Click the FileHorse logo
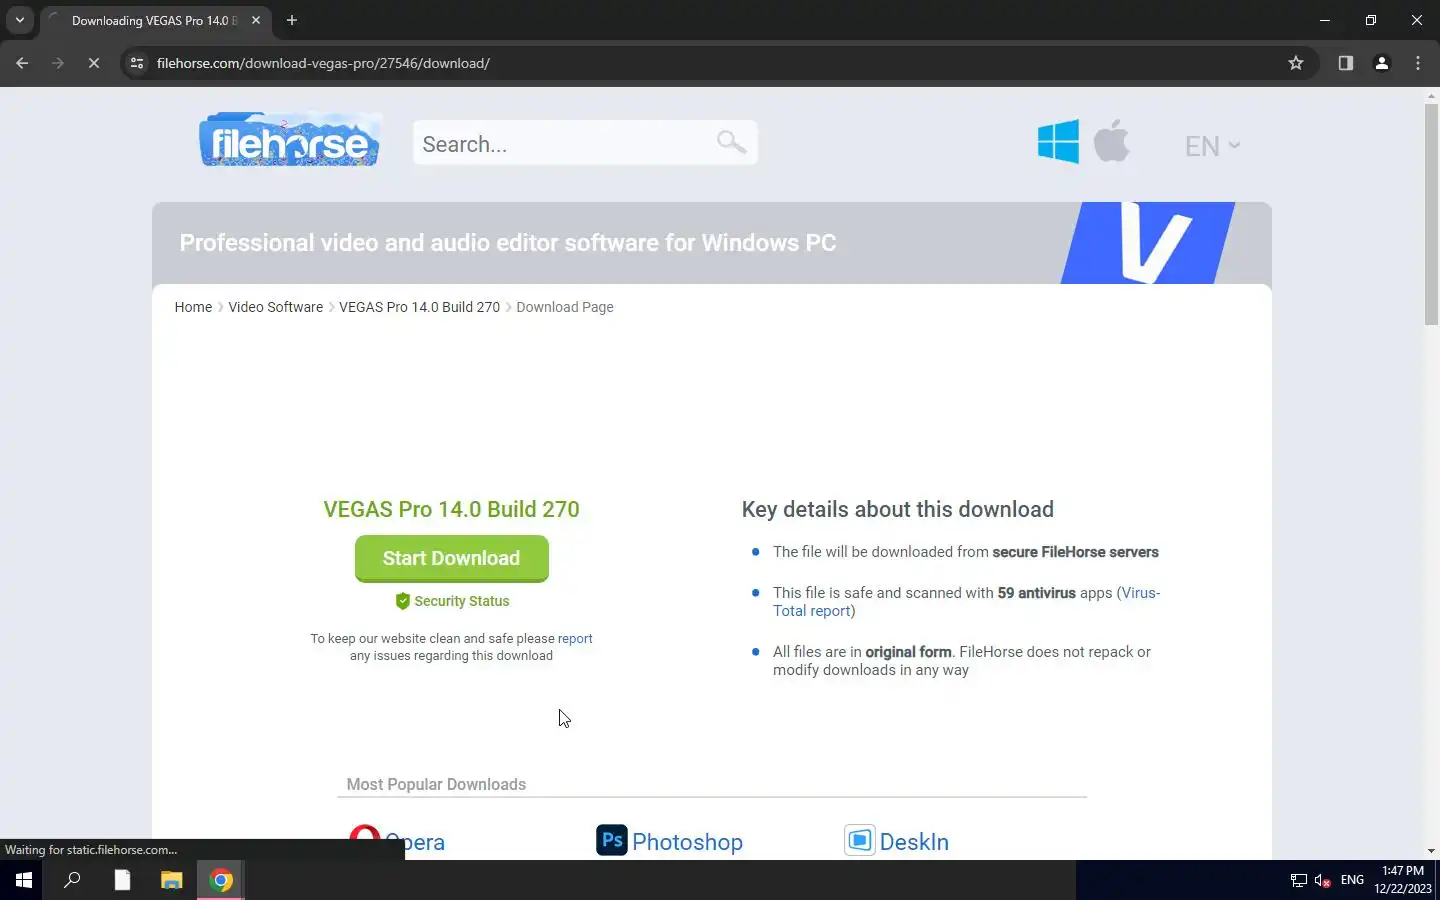The image size is (1440, 900). click(289, 140)
